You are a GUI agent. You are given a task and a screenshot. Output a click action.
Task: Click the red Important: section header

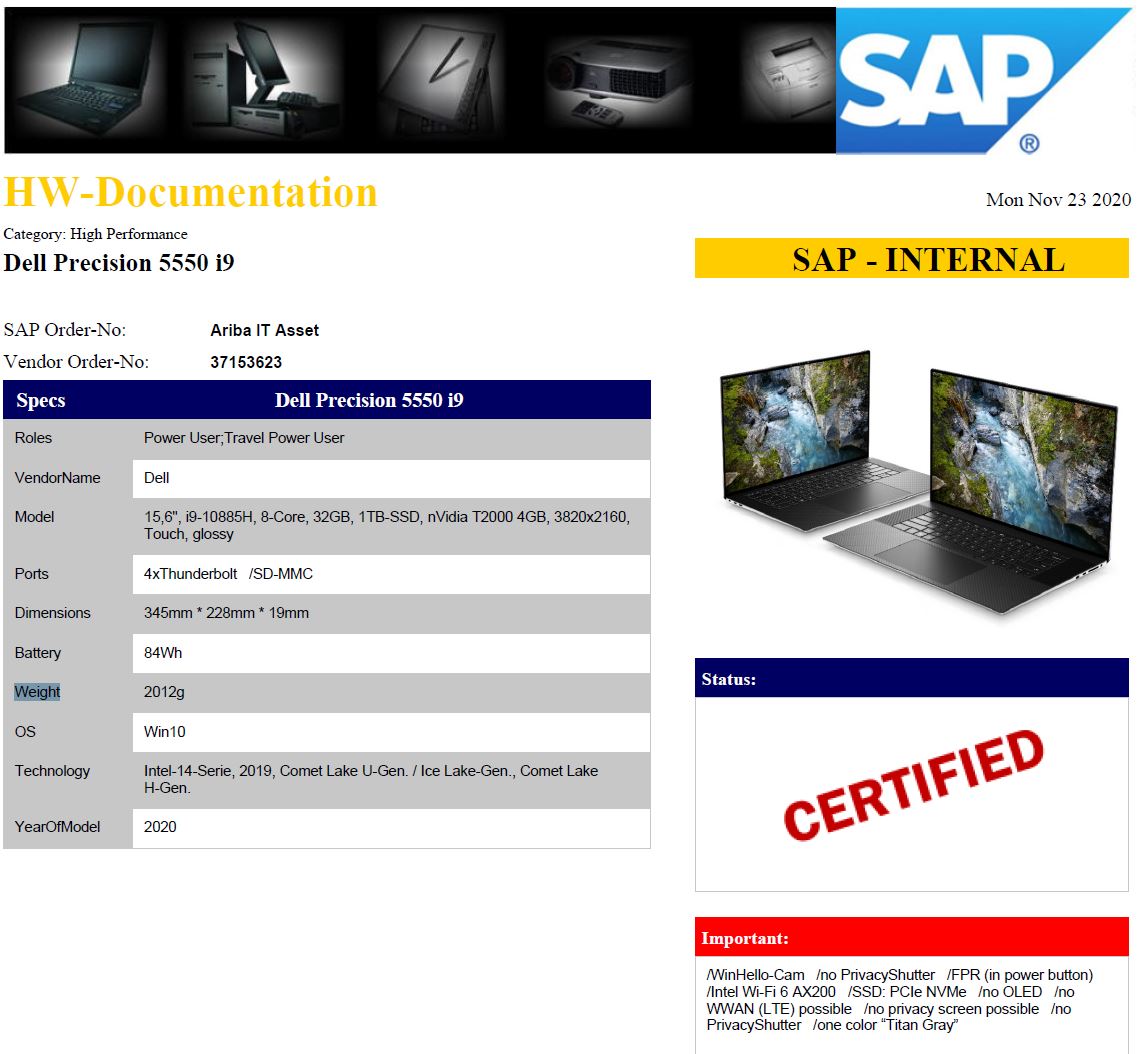tap(911, 937)
